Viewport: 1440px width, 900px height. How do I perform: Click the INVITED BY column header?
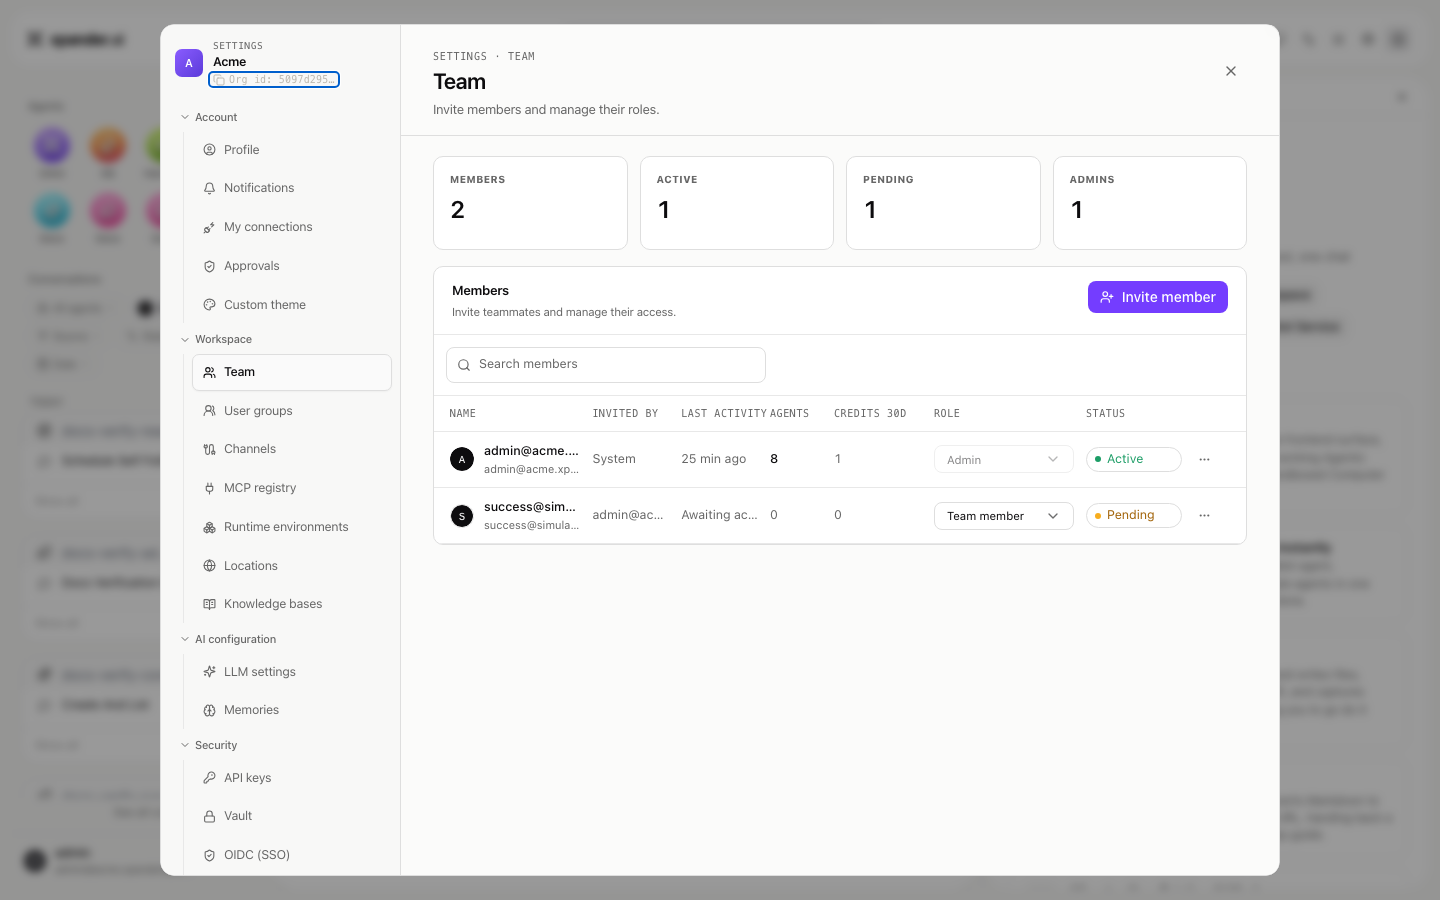pos(625,413)
